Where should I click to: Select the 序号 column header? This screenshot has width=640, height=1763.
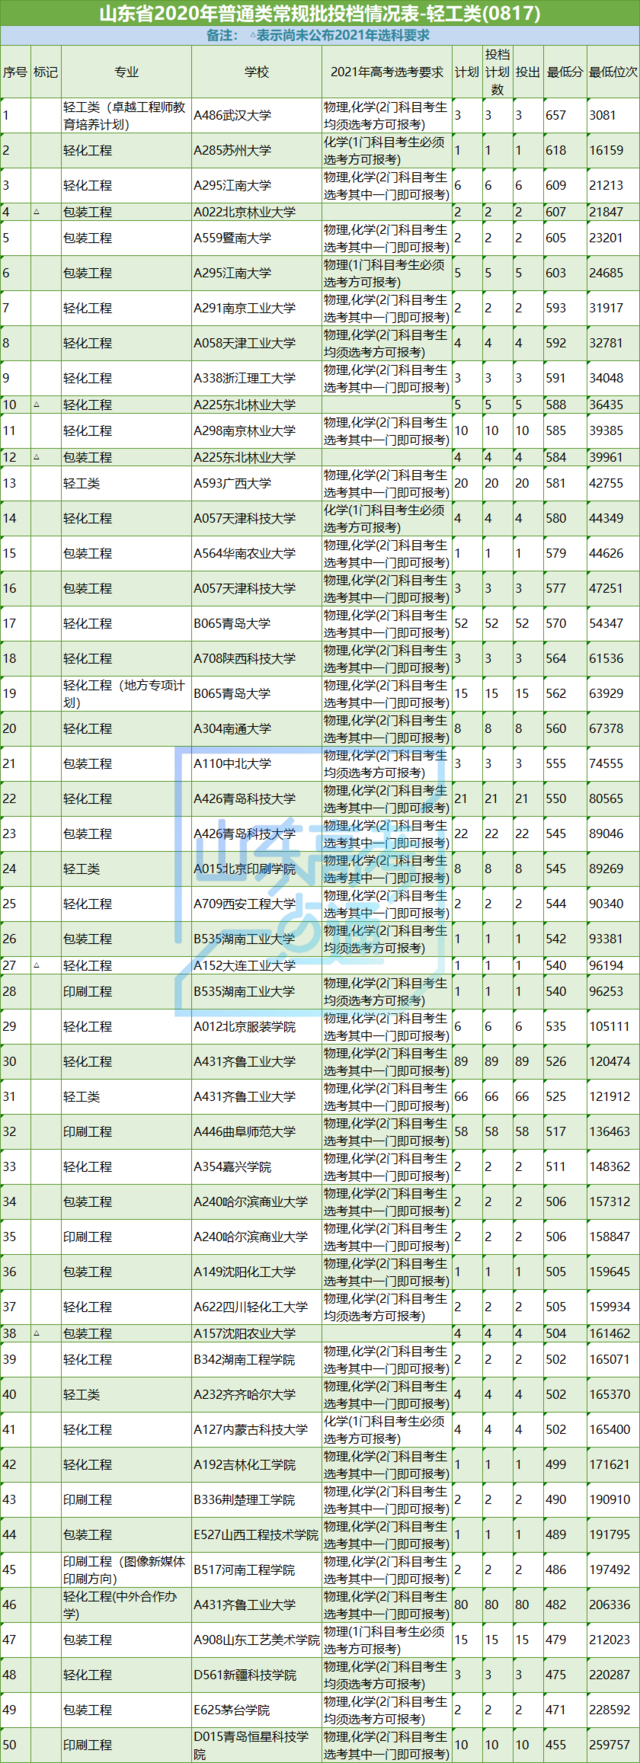tap(15, 72)
